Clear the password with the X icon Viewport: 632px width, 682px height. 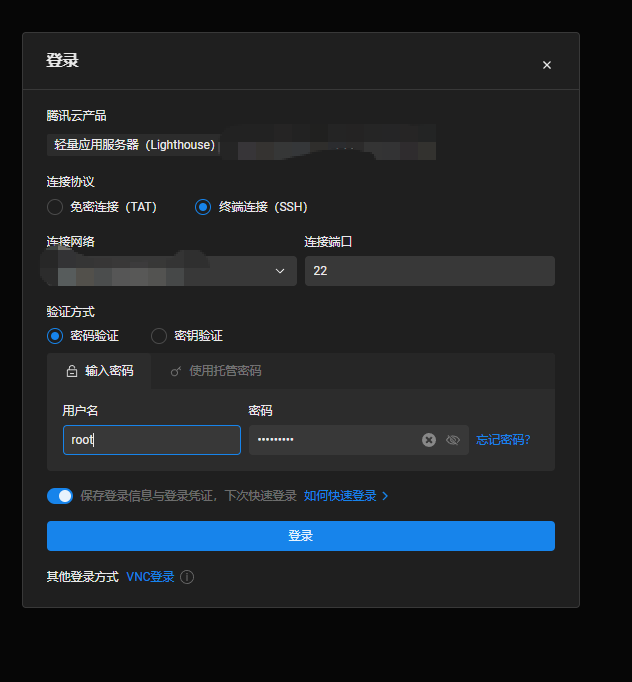point(429,440)
